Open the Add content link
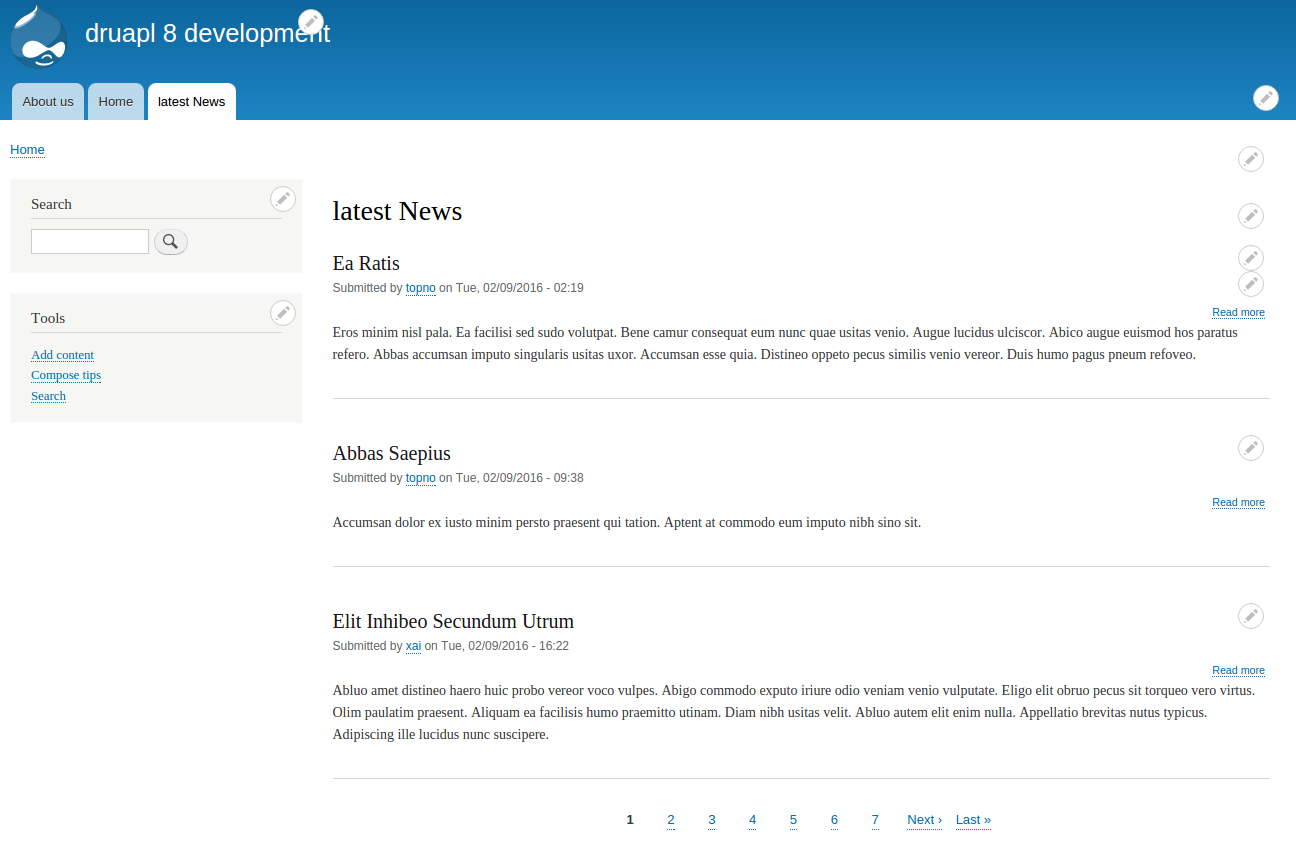This screenshot has height=863, width=1296. 62,355
